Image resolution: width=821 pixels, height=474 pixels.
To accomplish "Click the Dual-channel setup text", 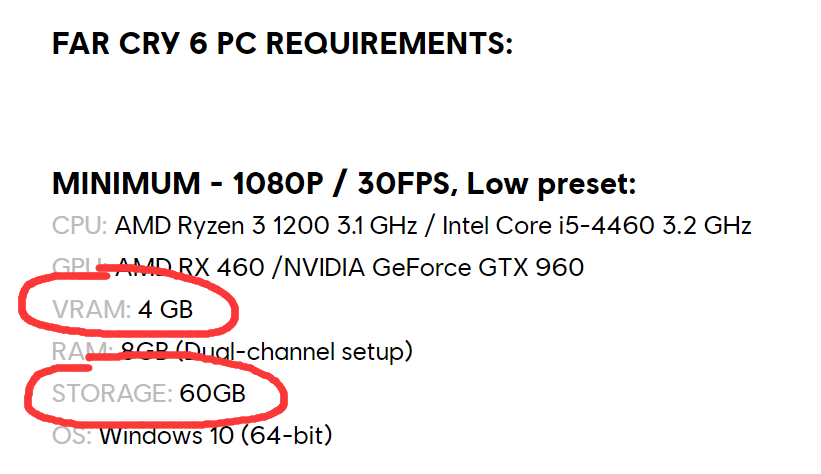I will (x=295, y=352).
